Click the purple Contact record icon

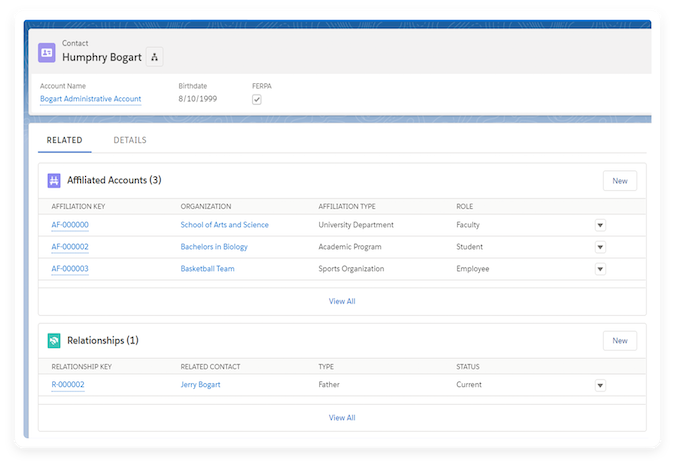coord(46,52)
